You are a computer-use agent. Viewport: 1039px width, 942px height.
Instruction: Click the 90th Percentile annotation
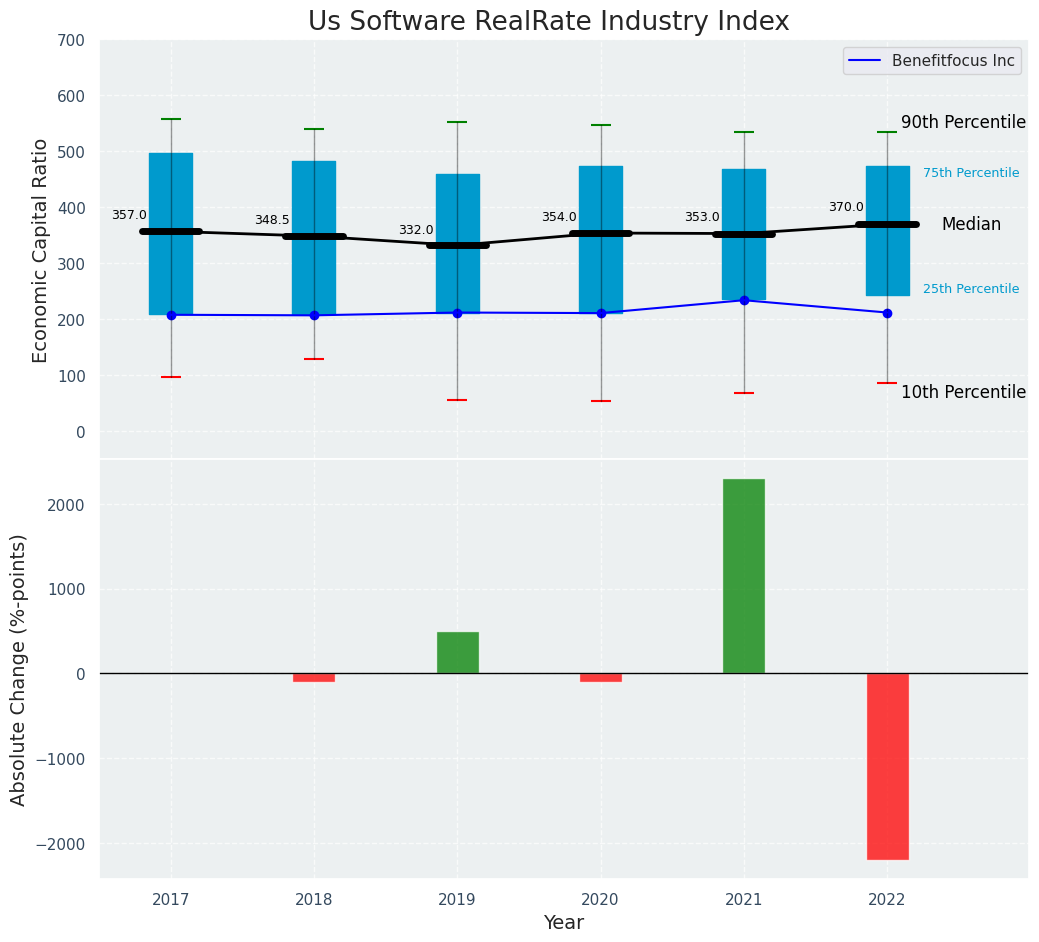click(x=963, y=123)
